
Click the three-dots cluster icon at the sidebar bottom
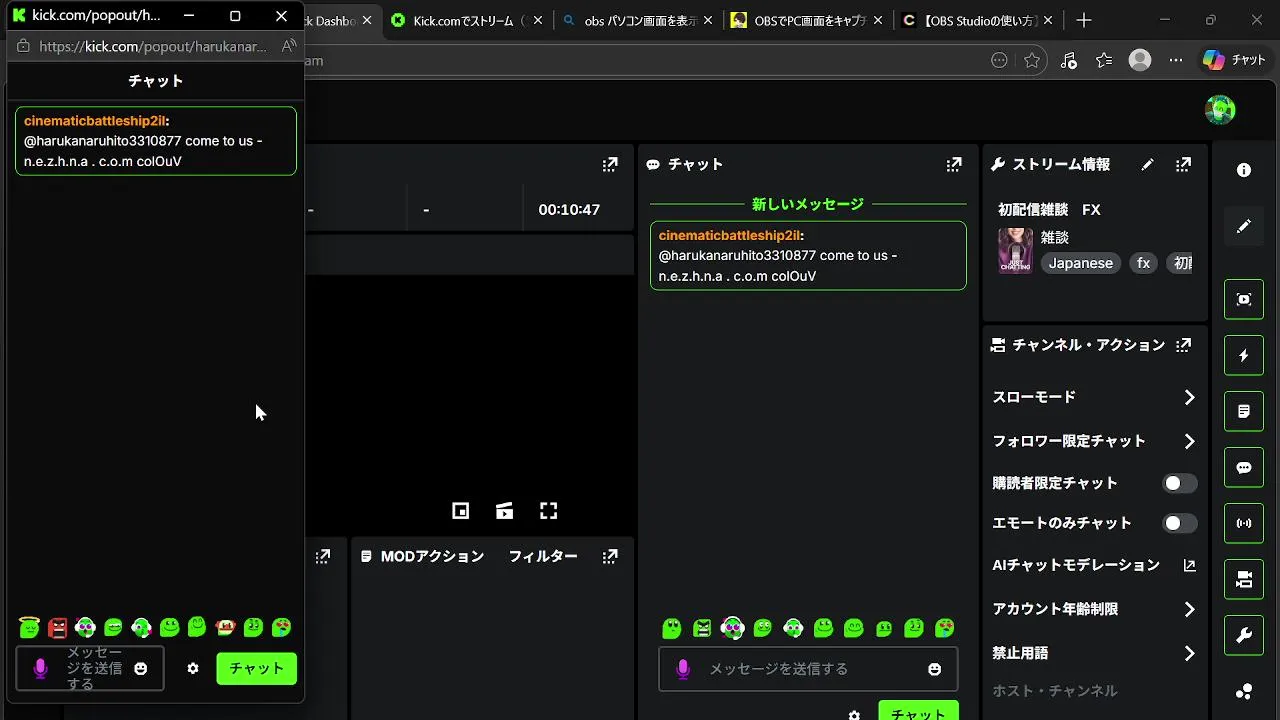[1244, 691]
